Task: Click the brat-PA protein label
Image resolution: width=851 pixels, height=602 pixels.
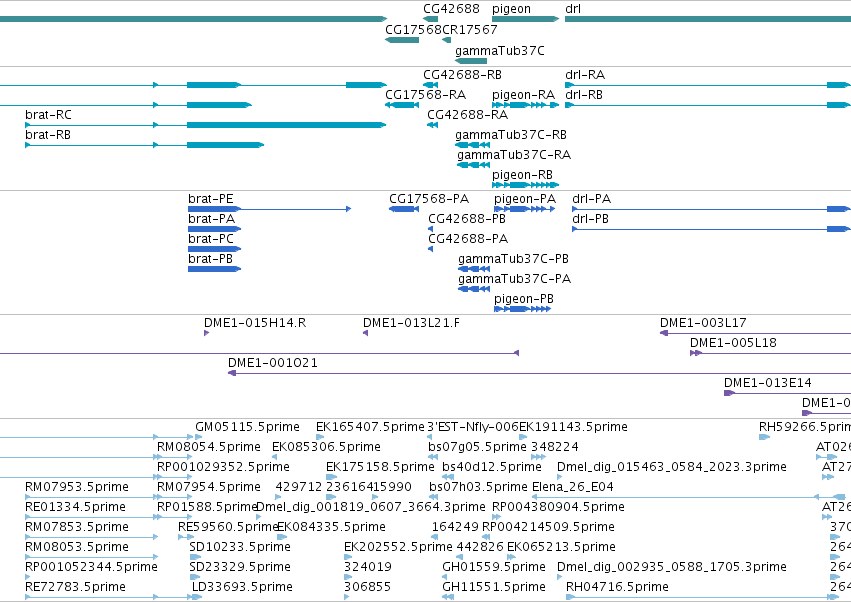Action: click(211, 219)
